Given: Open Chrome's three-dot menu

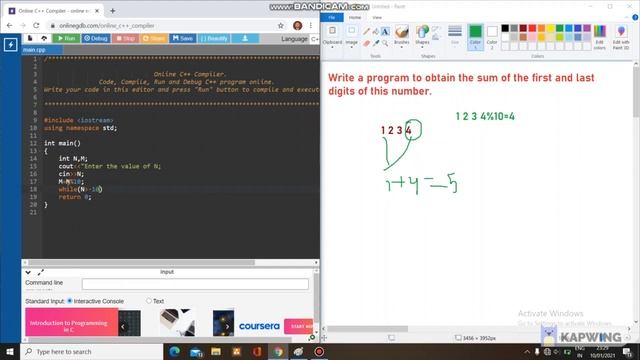Looking at the screenshot, I should click(x=311, y=26).
